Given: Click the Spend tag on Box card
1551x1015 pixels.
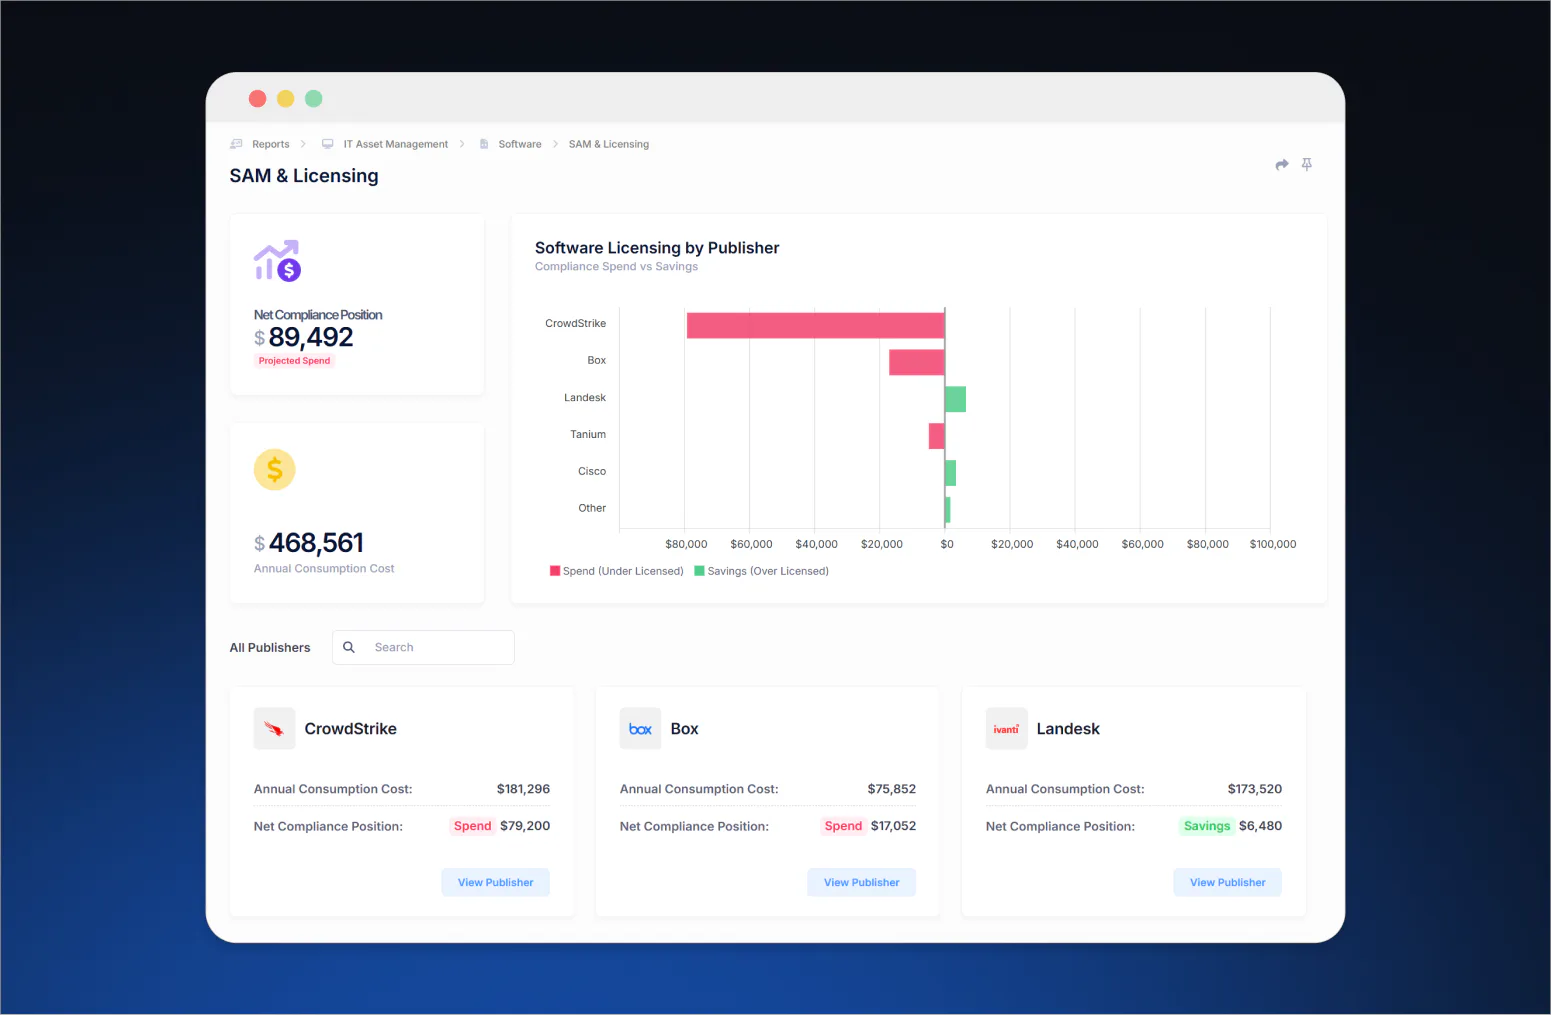Looking at the screenshot, I should click(x=844, y=826).
